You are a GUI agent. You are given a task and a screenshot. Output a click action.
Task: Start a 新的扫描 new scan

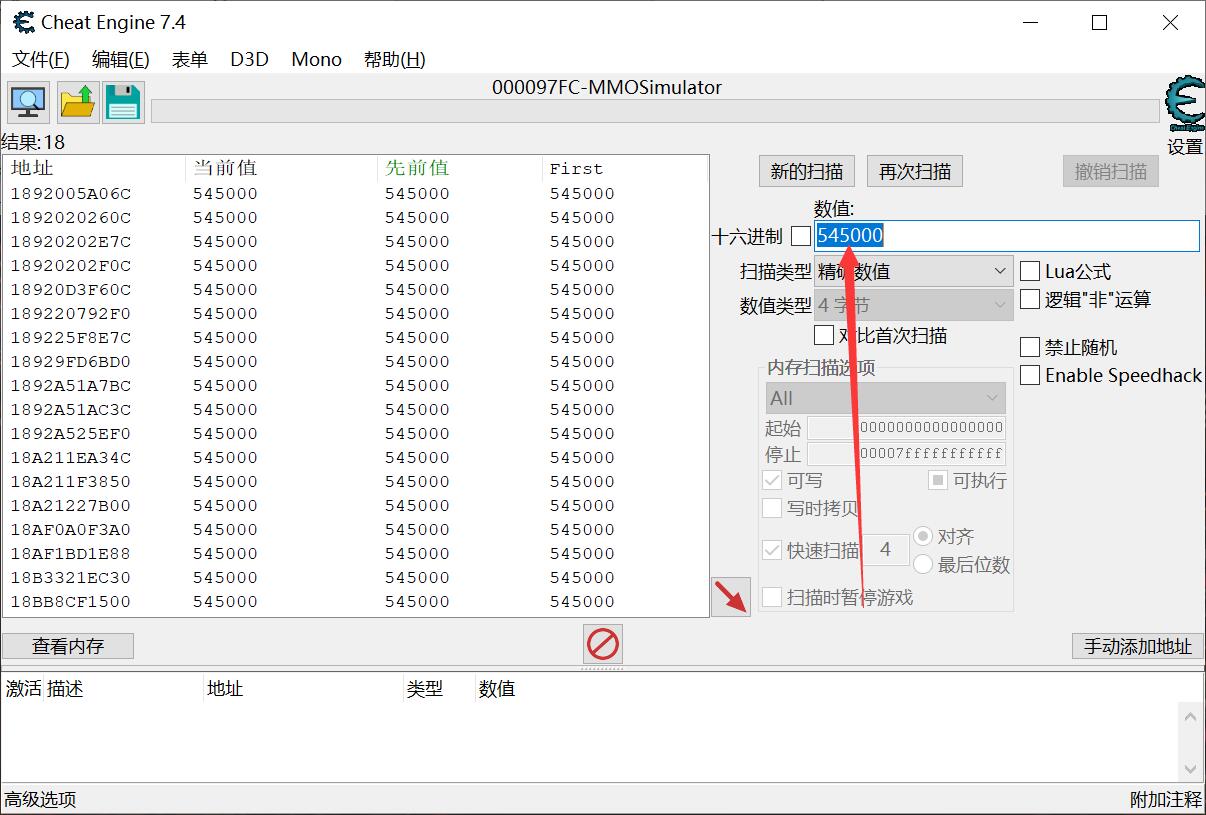click(806, 171)
